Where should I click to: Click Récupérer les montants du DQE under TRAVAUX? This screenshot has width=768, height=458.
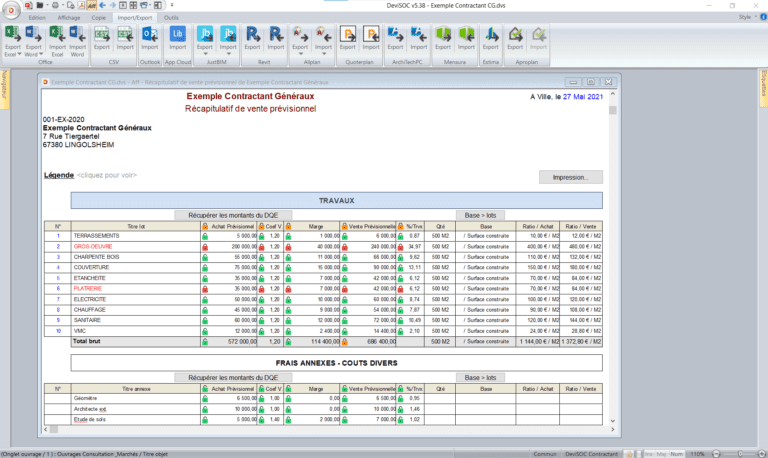tap(233, 215)
